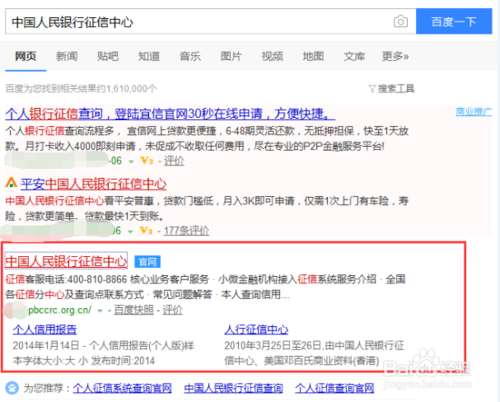Open the 视频 tab
The image size is (500, 402).
pyautogui.click(x=272, y=56)
